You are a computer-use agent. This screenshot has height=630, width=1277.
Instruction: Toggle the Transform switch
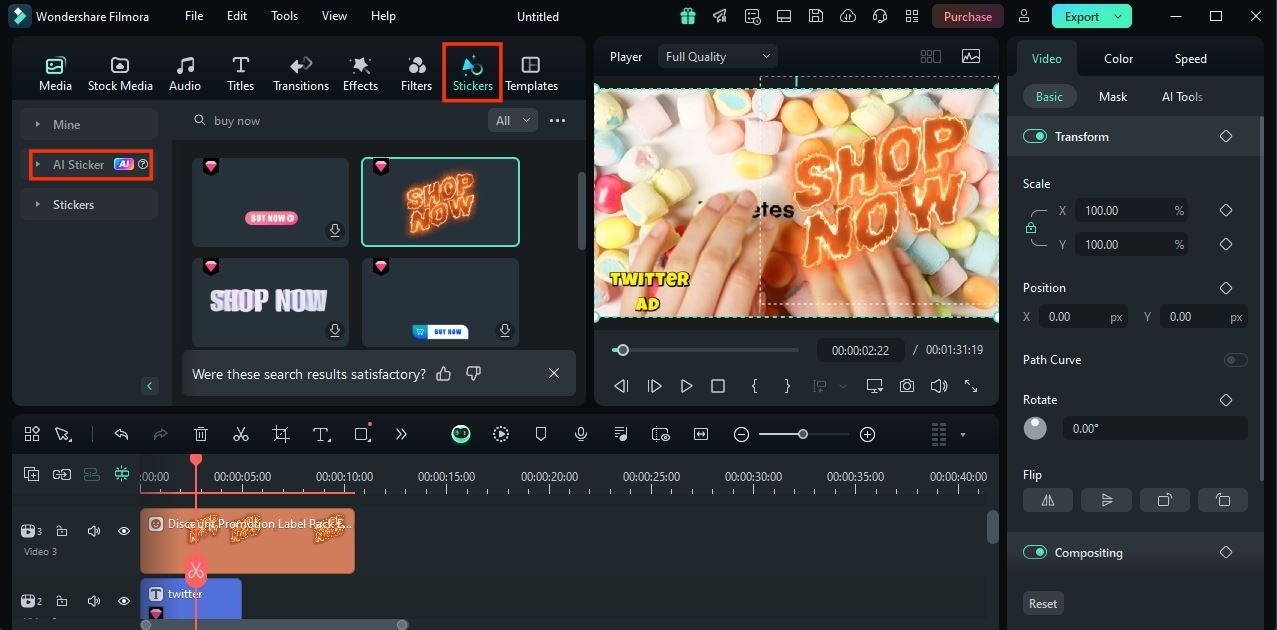coord(1035,136)
